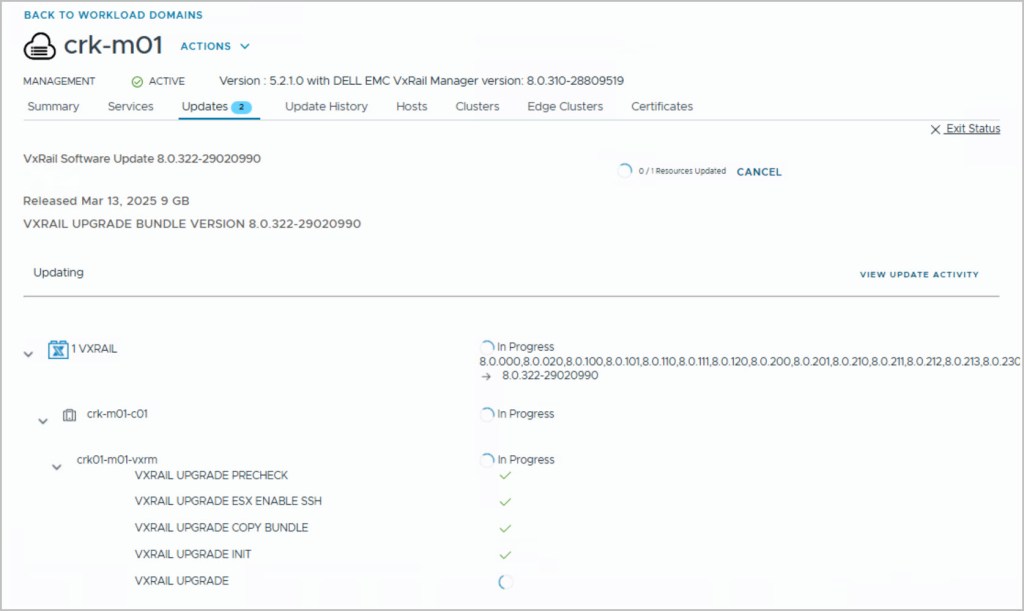Screen dimensions: 1024x611
Task: Collapse the crk01-m01-vxrm row
Action: click(x=57, y=467)
